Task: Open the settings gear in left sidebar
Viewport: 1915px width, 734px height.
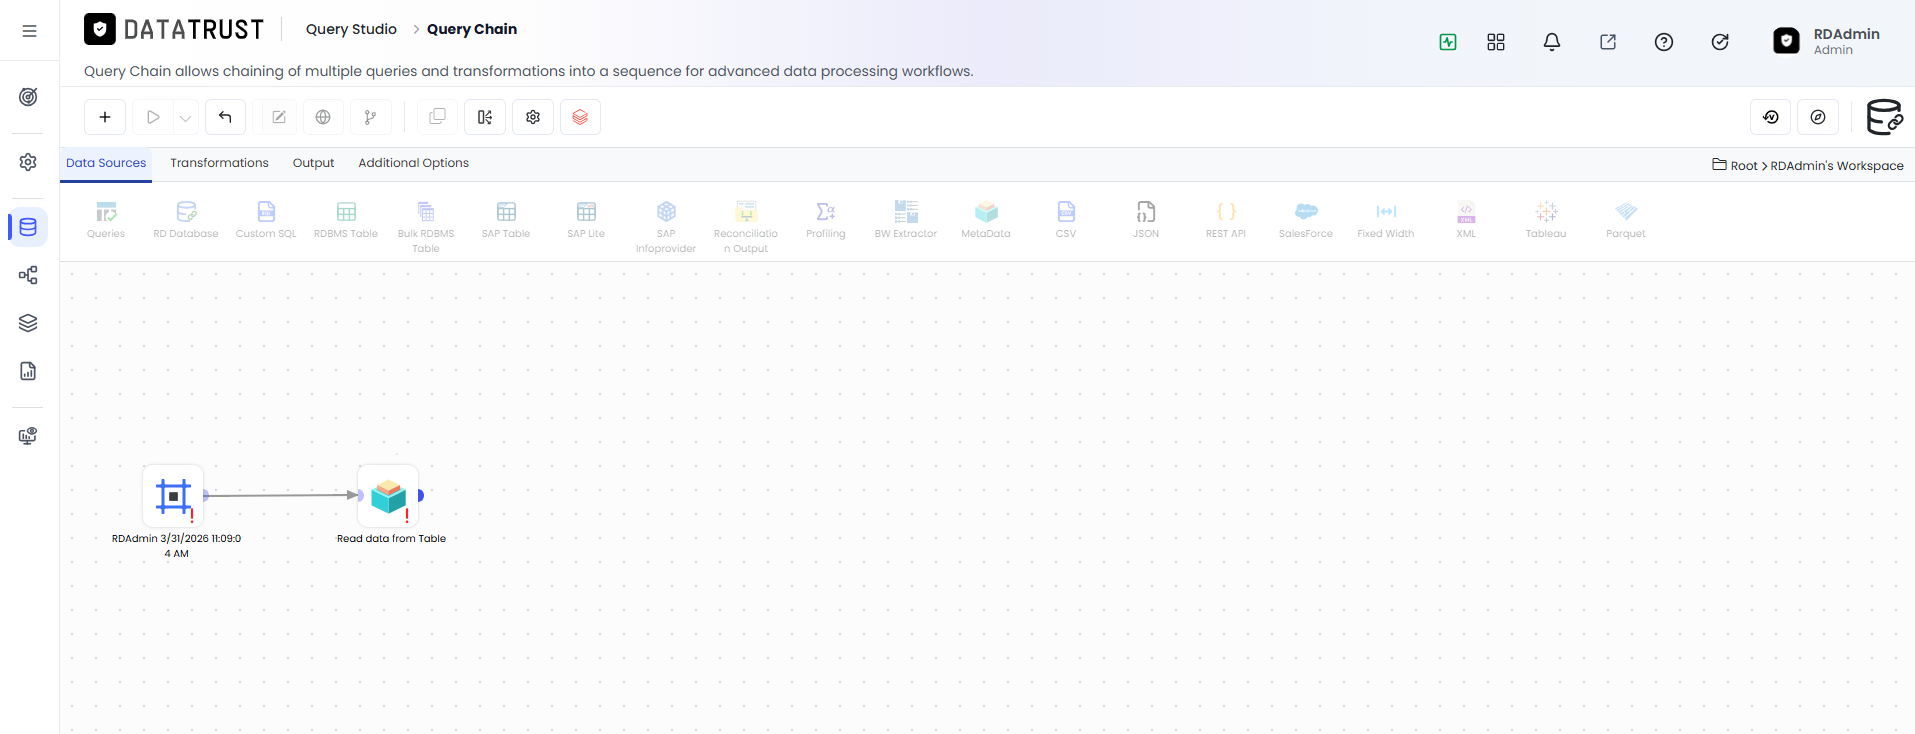Action: click(x=29, y=162)
